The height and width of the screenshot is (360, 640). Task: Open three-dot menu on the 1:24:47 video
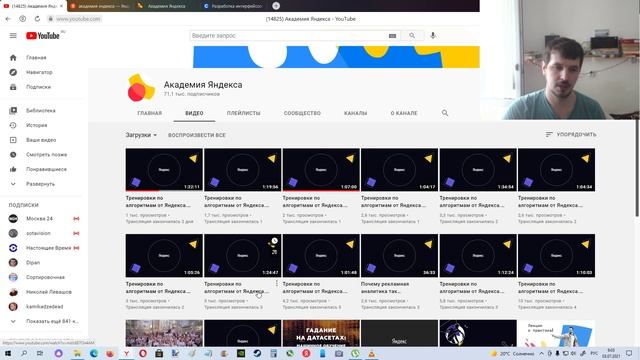point(277,283)
